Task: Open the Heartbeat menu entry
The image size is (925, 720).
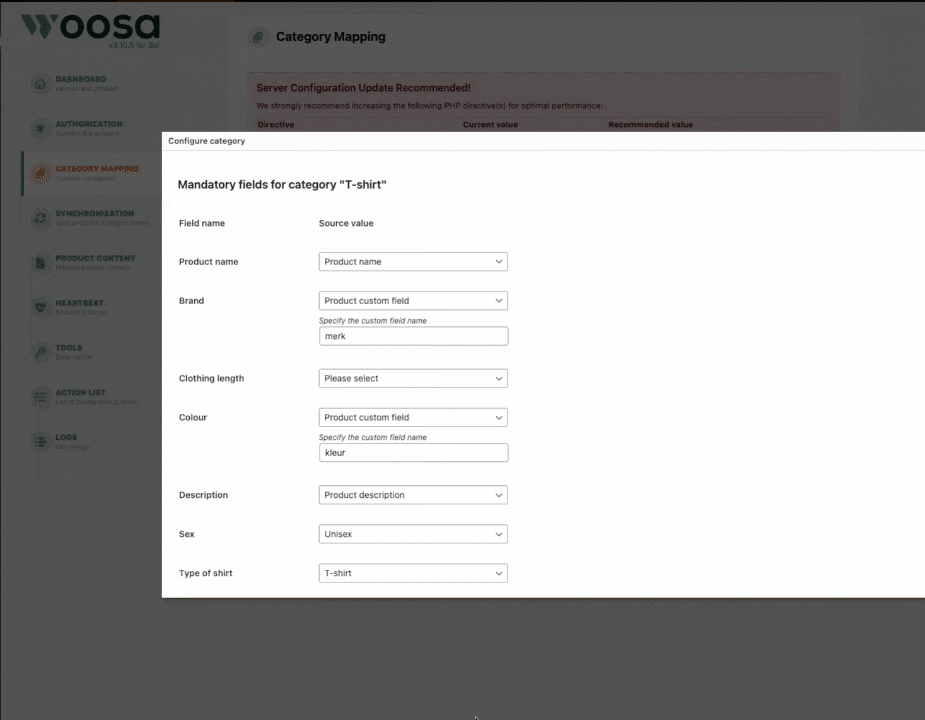Action: (x=79, y=303)
